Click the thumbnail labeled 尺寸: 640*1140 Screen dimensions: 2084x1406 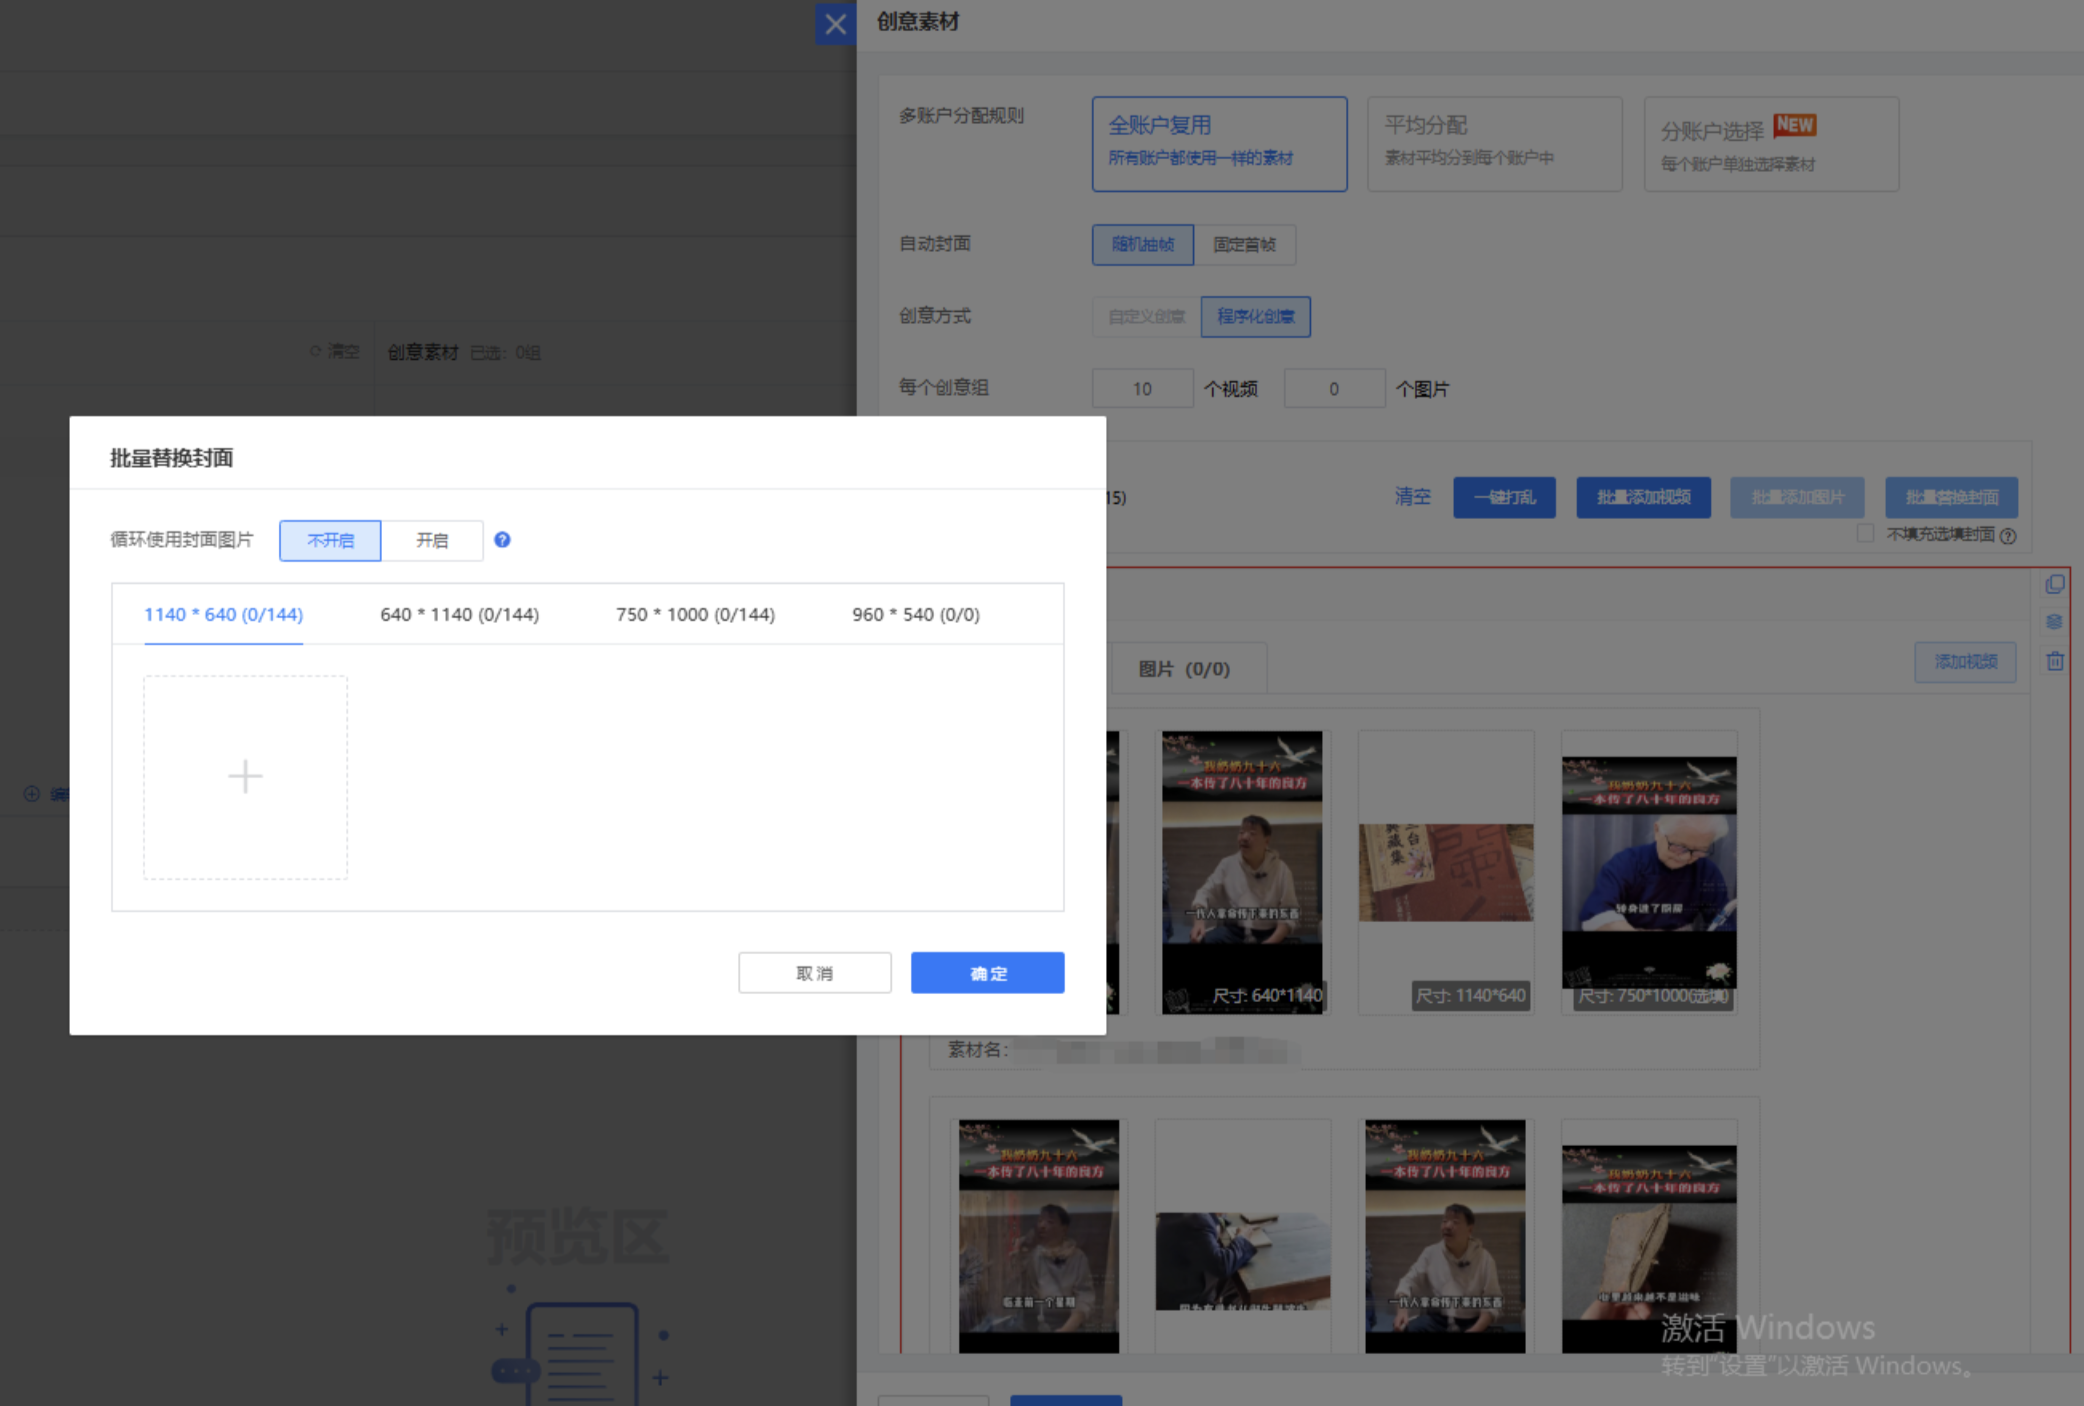pos(1242,872)
